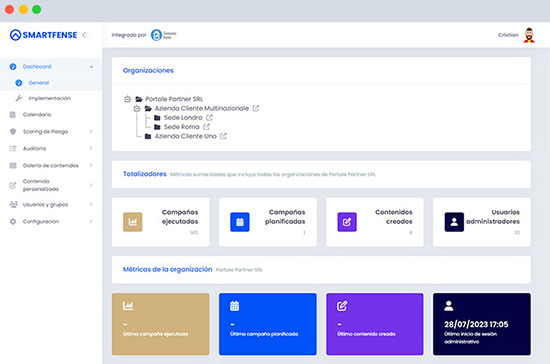Select General under Dashboard
550x364 pixels.
click(x=39, y=83)
